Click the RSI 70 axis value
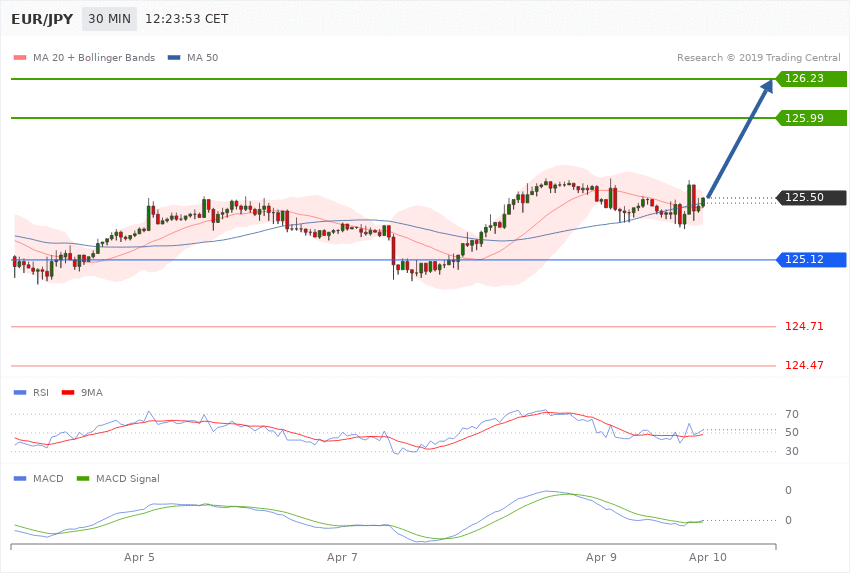This screenshot has height=576, width=850. pyautogui.click(x=792, y=414)
